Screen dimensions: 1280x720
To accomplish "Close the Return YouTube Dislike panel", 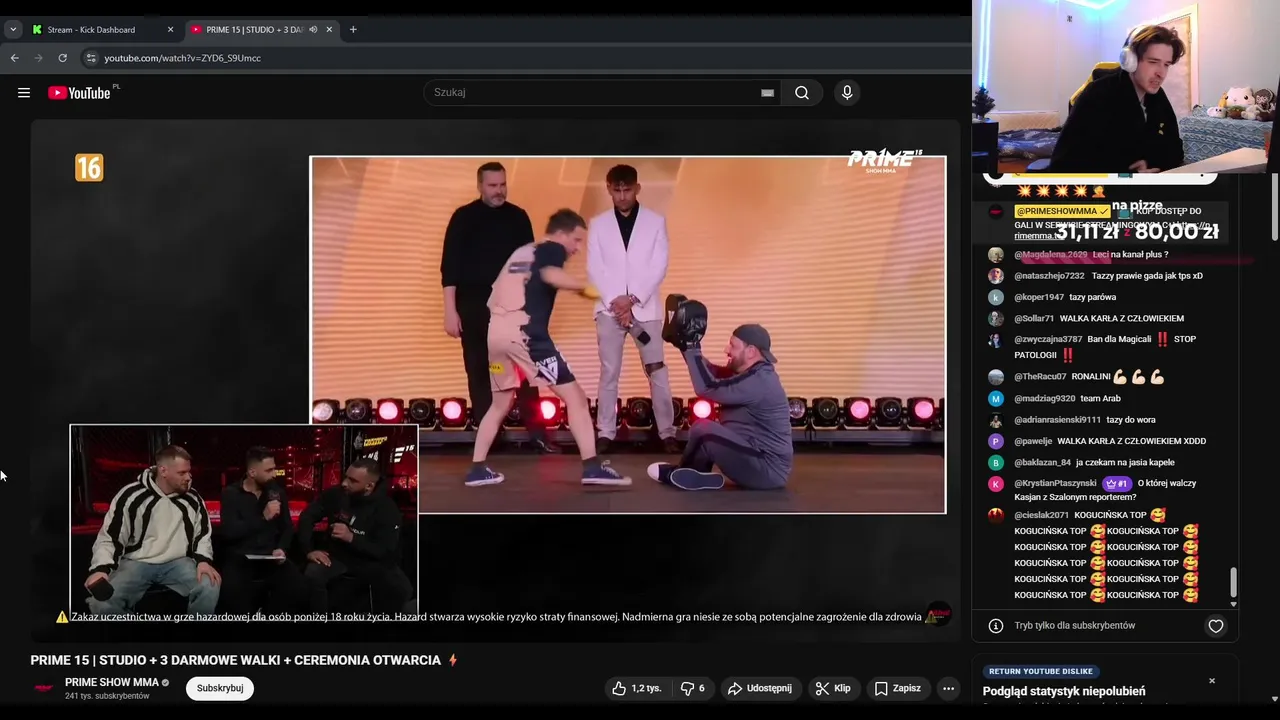I will coord(1212,681).
